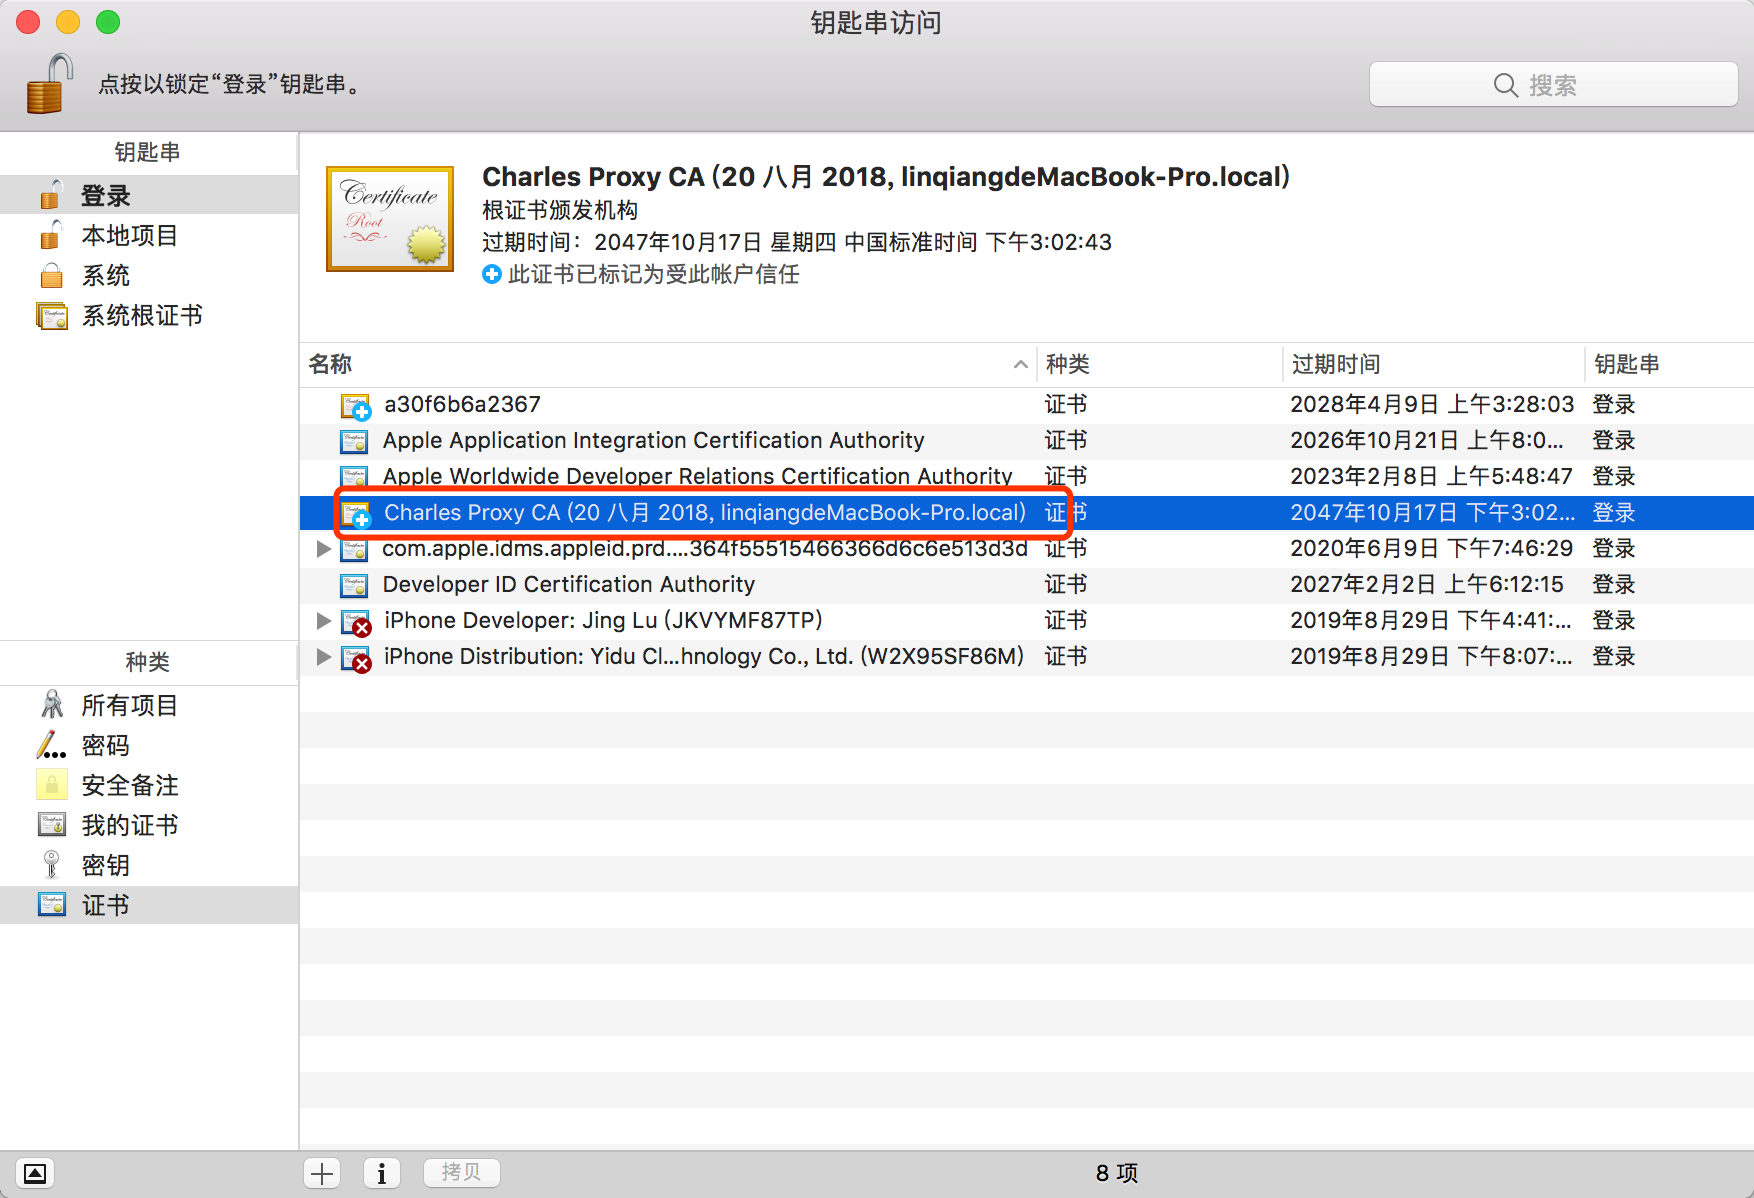Click the 本地项目 keychain icon
1754x1198 pixels.
click(x=52, y=235)
